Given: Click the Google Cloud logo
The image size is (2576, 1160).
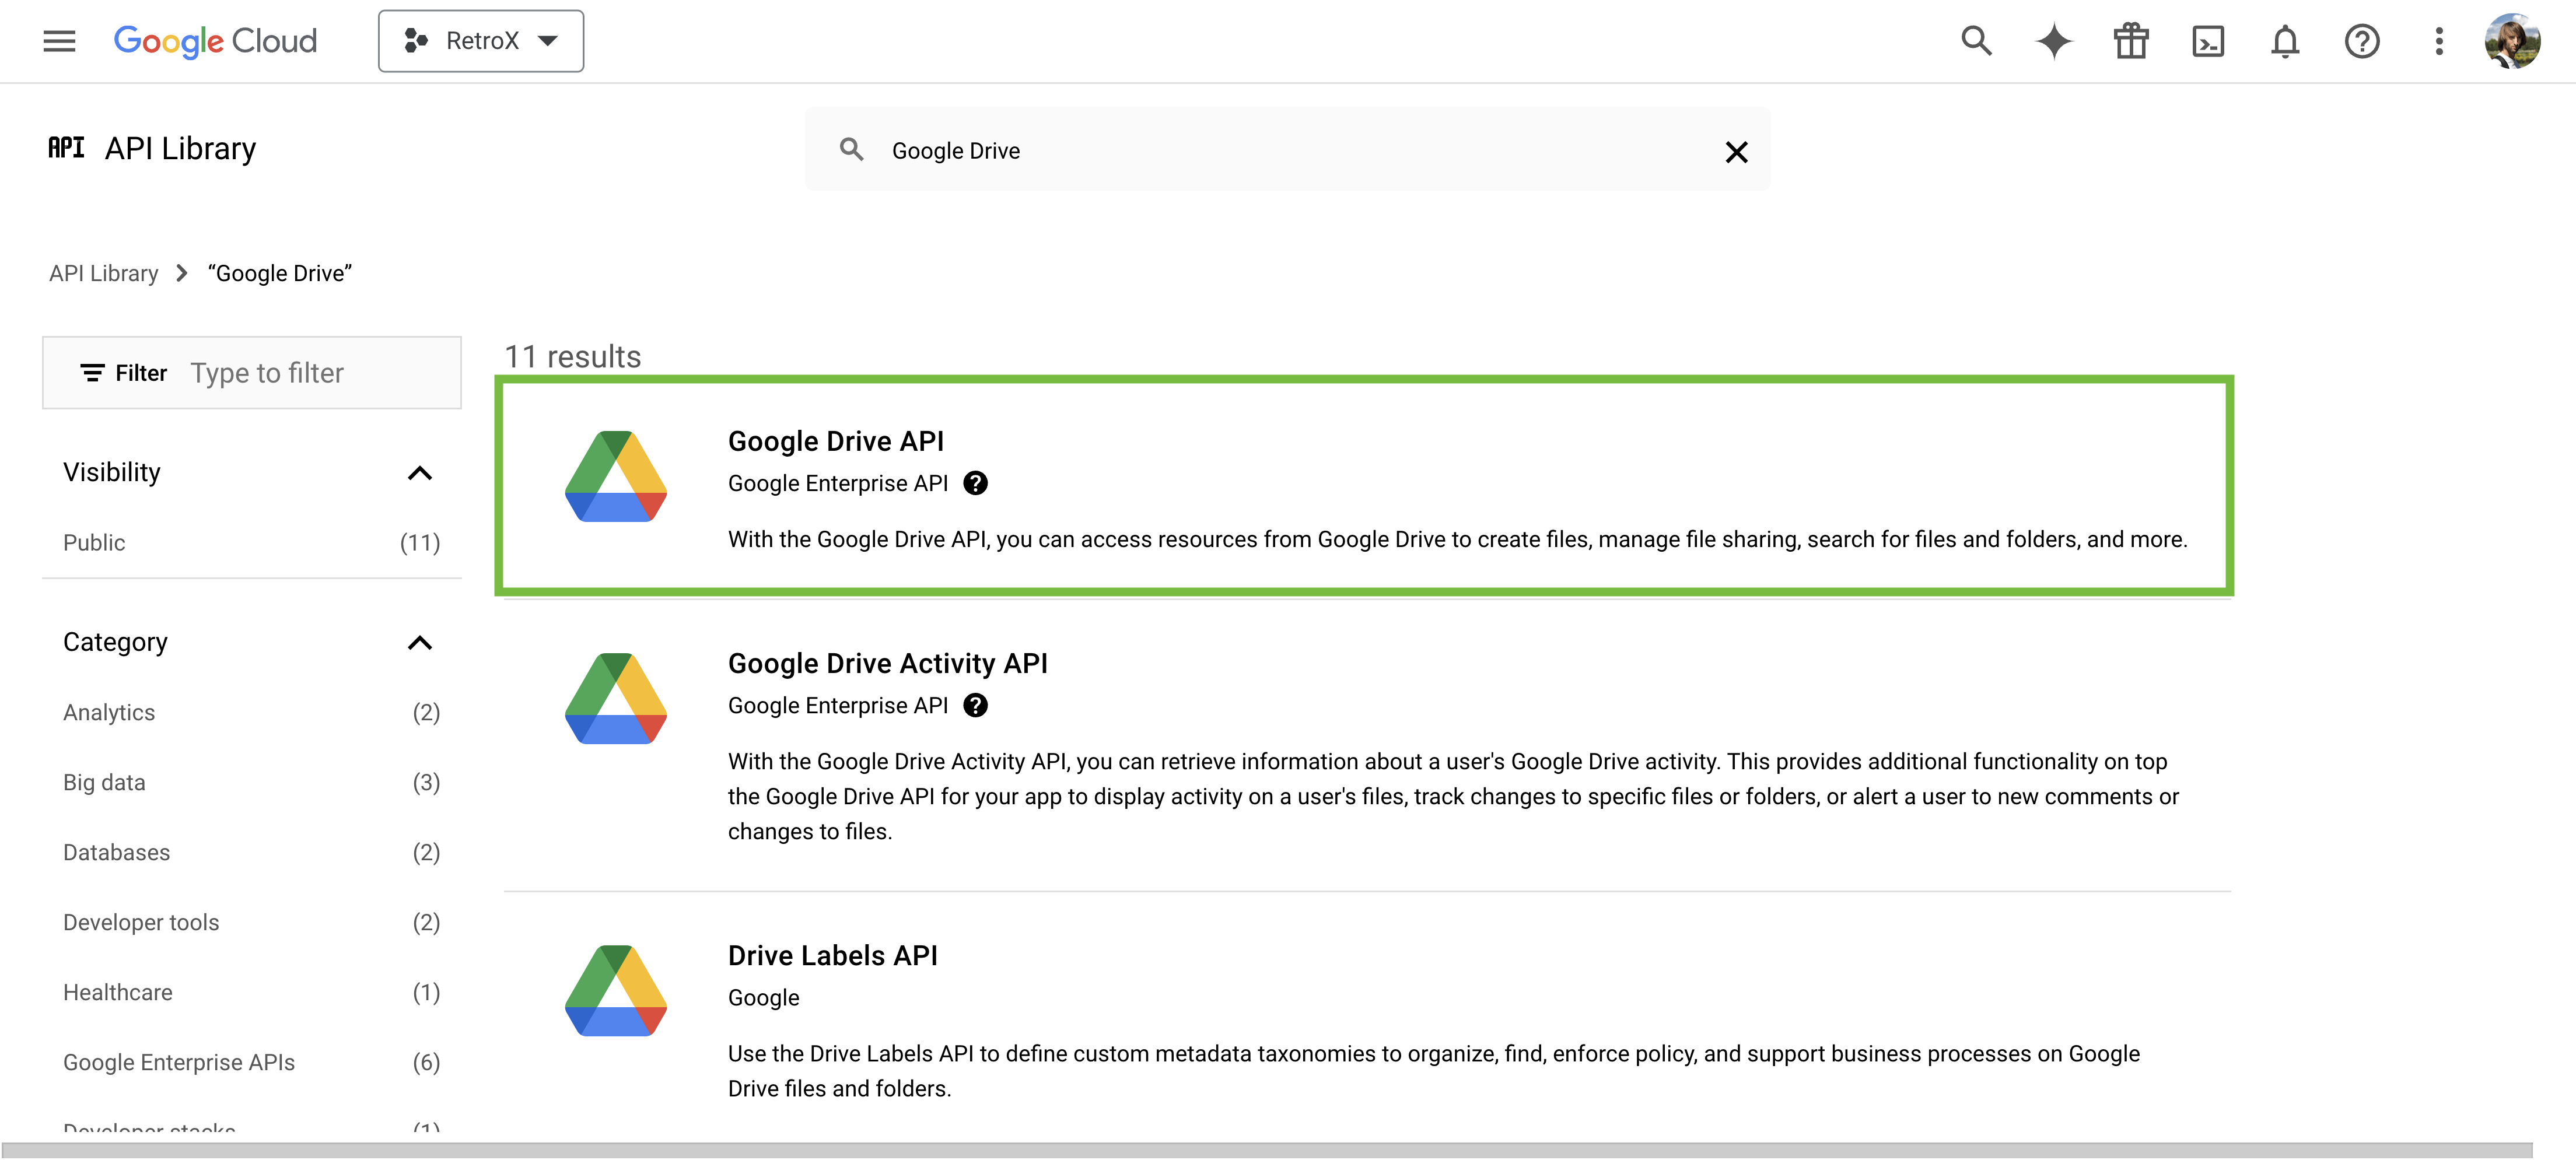Looking at the screenshot, I should pos(215,41).
